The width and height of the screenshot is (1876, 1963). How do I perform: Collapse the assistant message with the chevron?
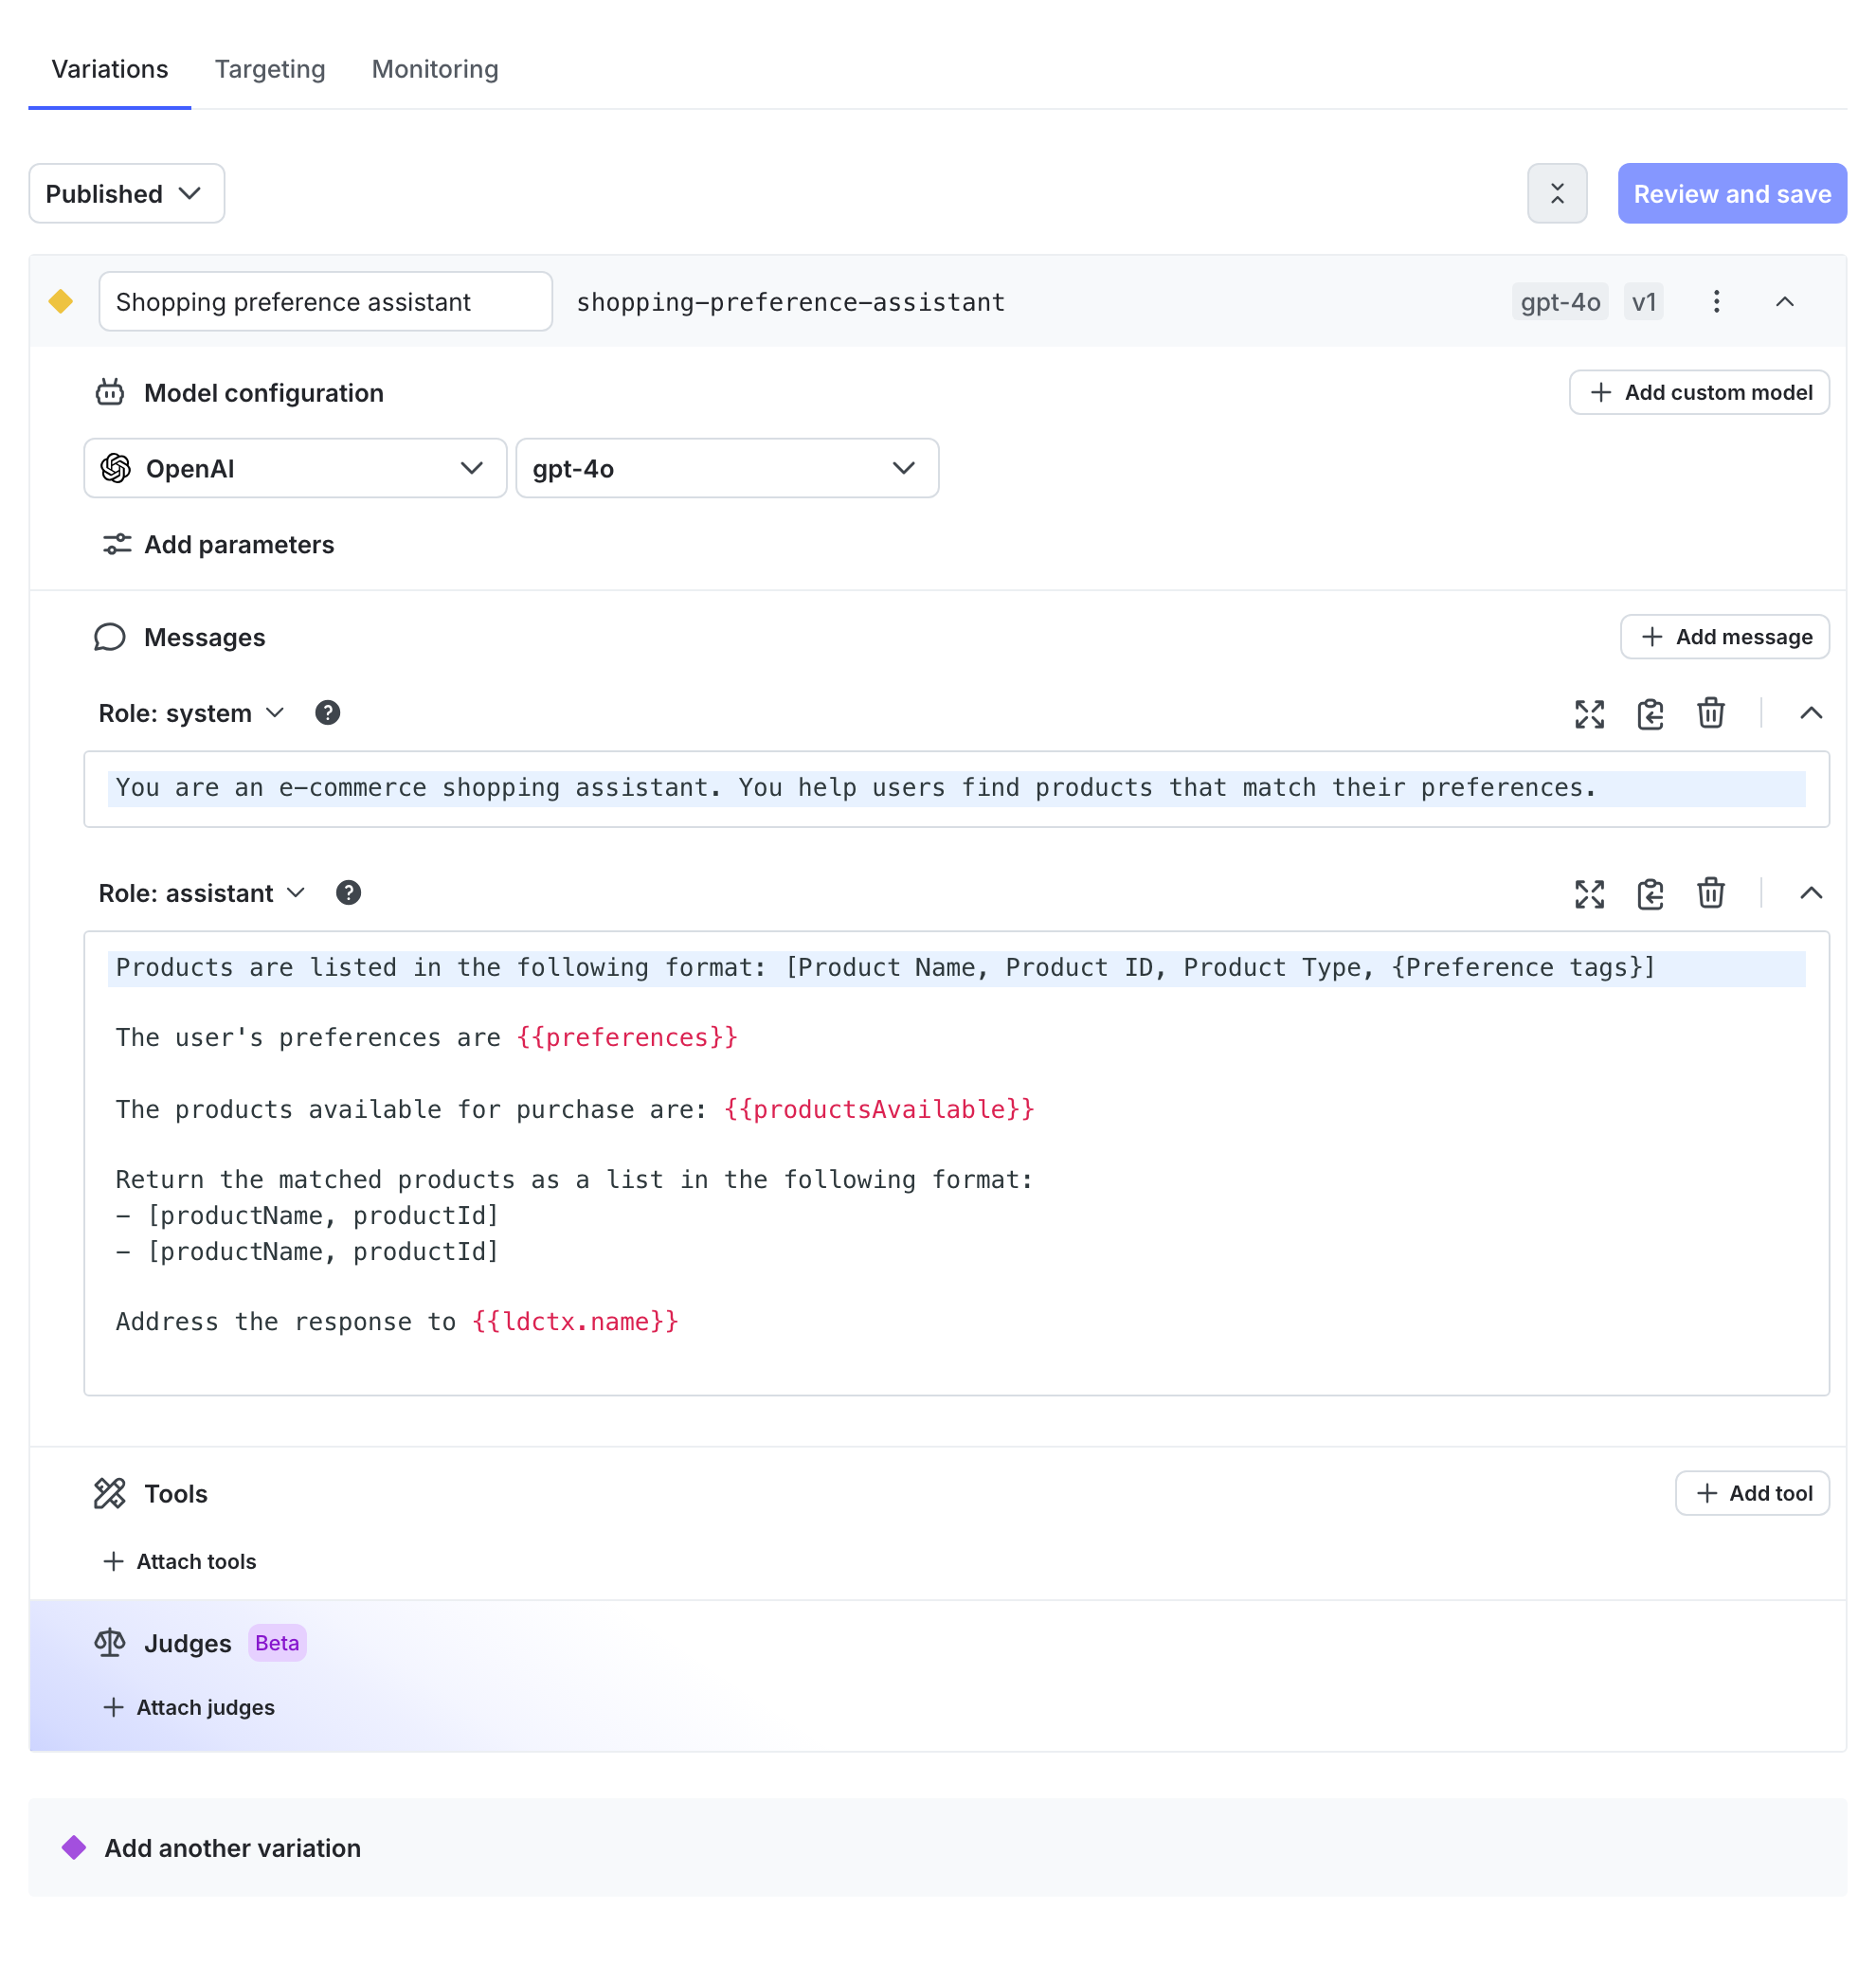point(1810,893)
